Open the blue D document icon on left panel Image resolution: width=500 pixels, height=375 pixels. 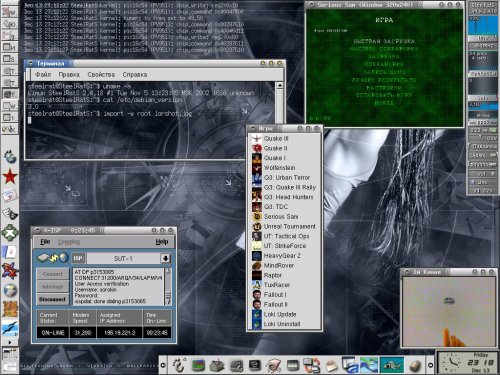10,252
